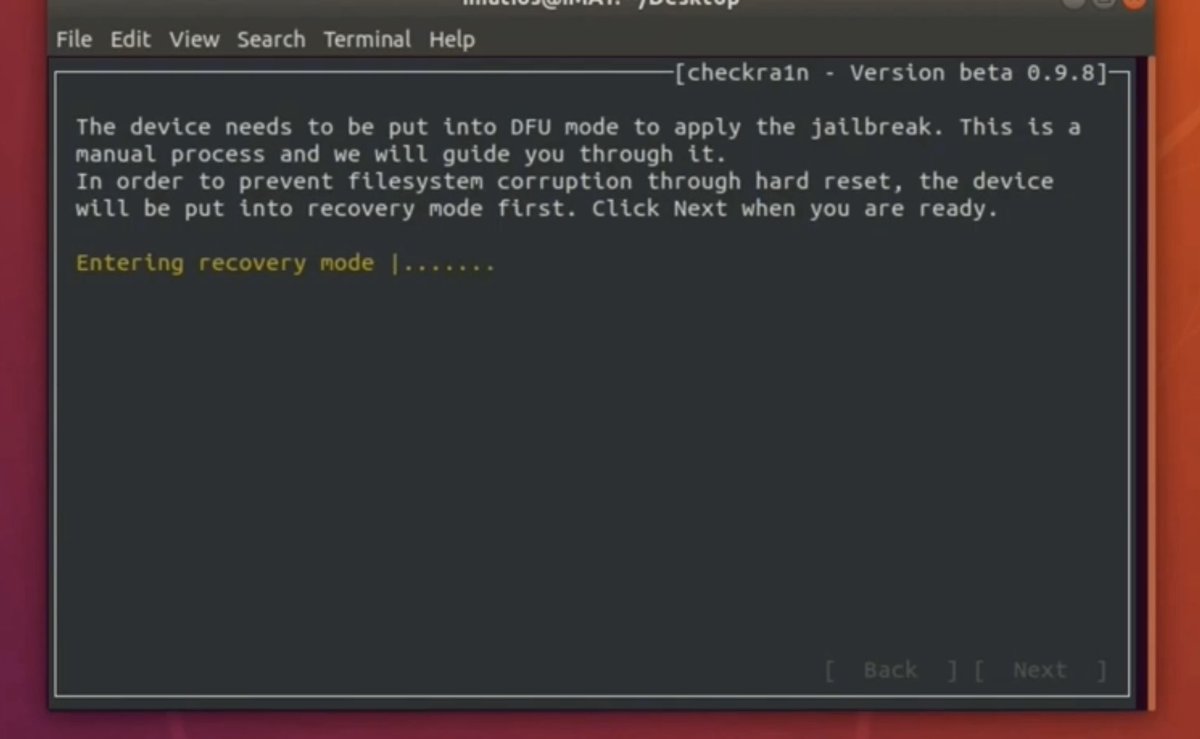The height and width of the screenshot is (739, 1200).
Task: Click the checkra1n Version beta 0.9.8 title
Action: click(892, 73)
